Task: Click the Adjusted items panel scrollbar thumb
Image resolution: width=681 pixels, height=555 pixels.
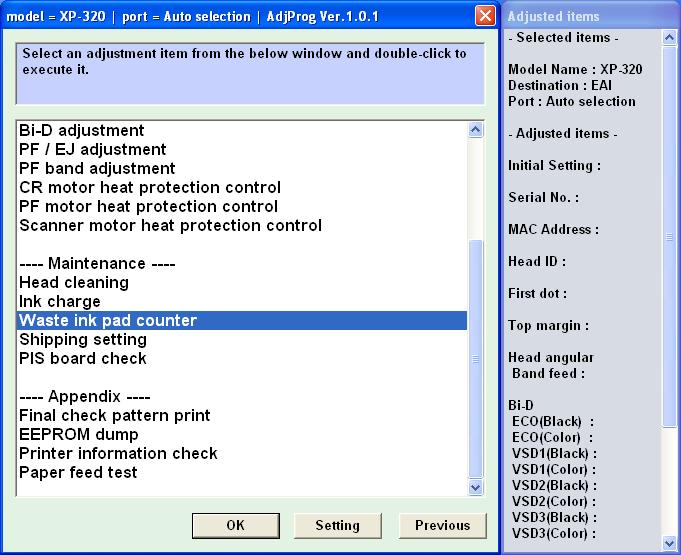Action: point(669,237)
